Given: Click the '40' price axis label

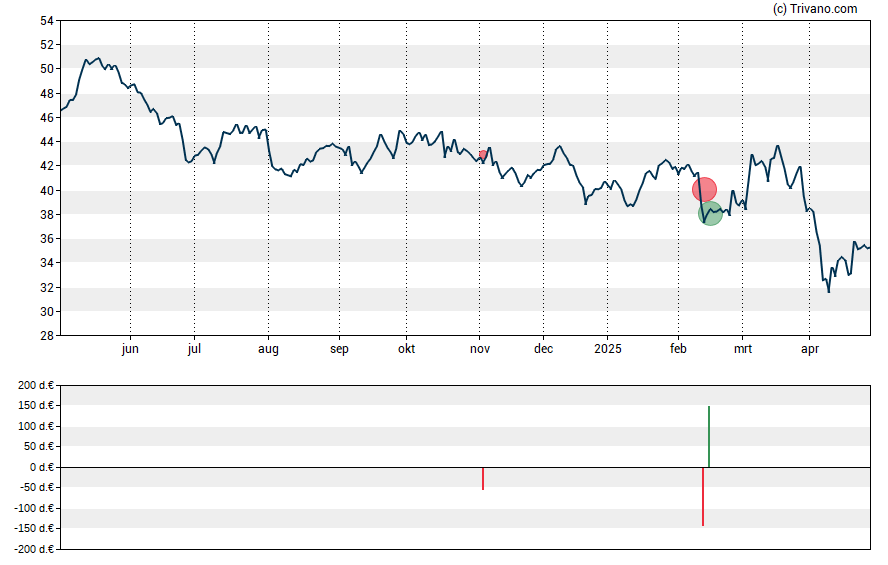Looking at the screenshot, I should (47, 191).
